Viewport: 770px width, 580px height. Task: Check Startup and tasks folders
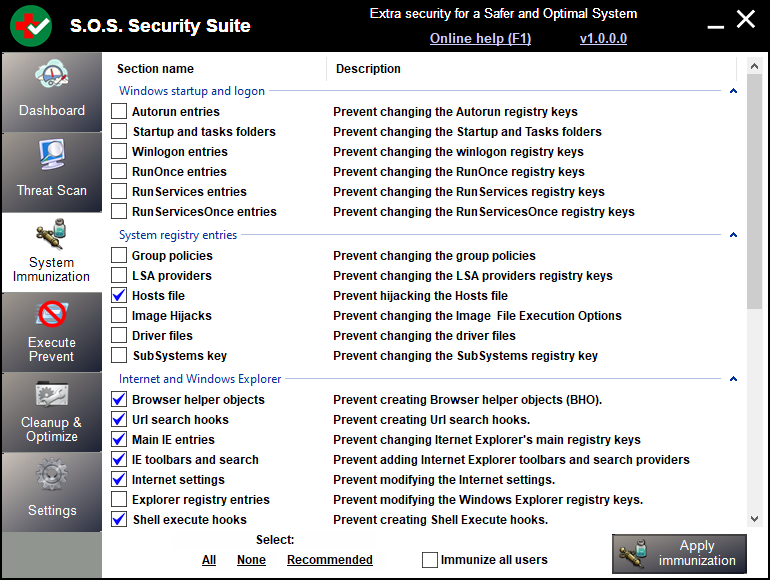tap(119, 132)
